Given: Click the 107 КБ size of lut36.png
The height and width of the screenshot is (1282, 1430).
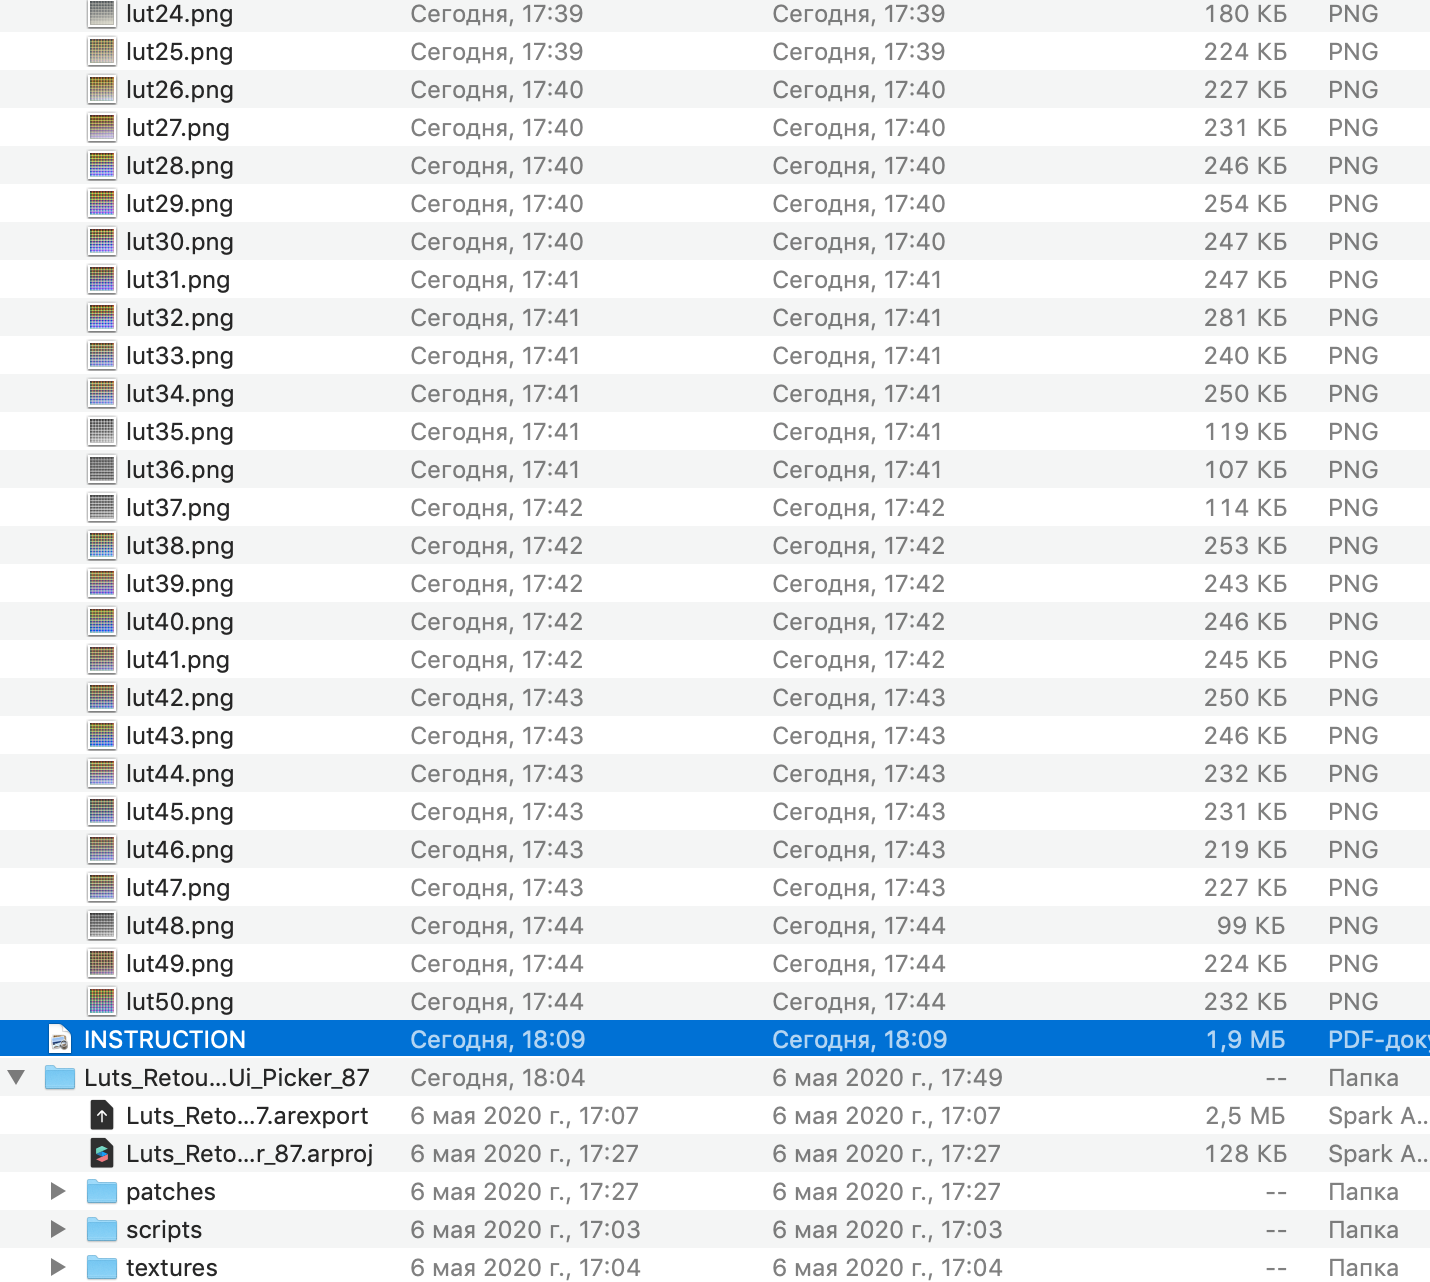Looking at the screenshot, I should click(x=1245, y=470).
